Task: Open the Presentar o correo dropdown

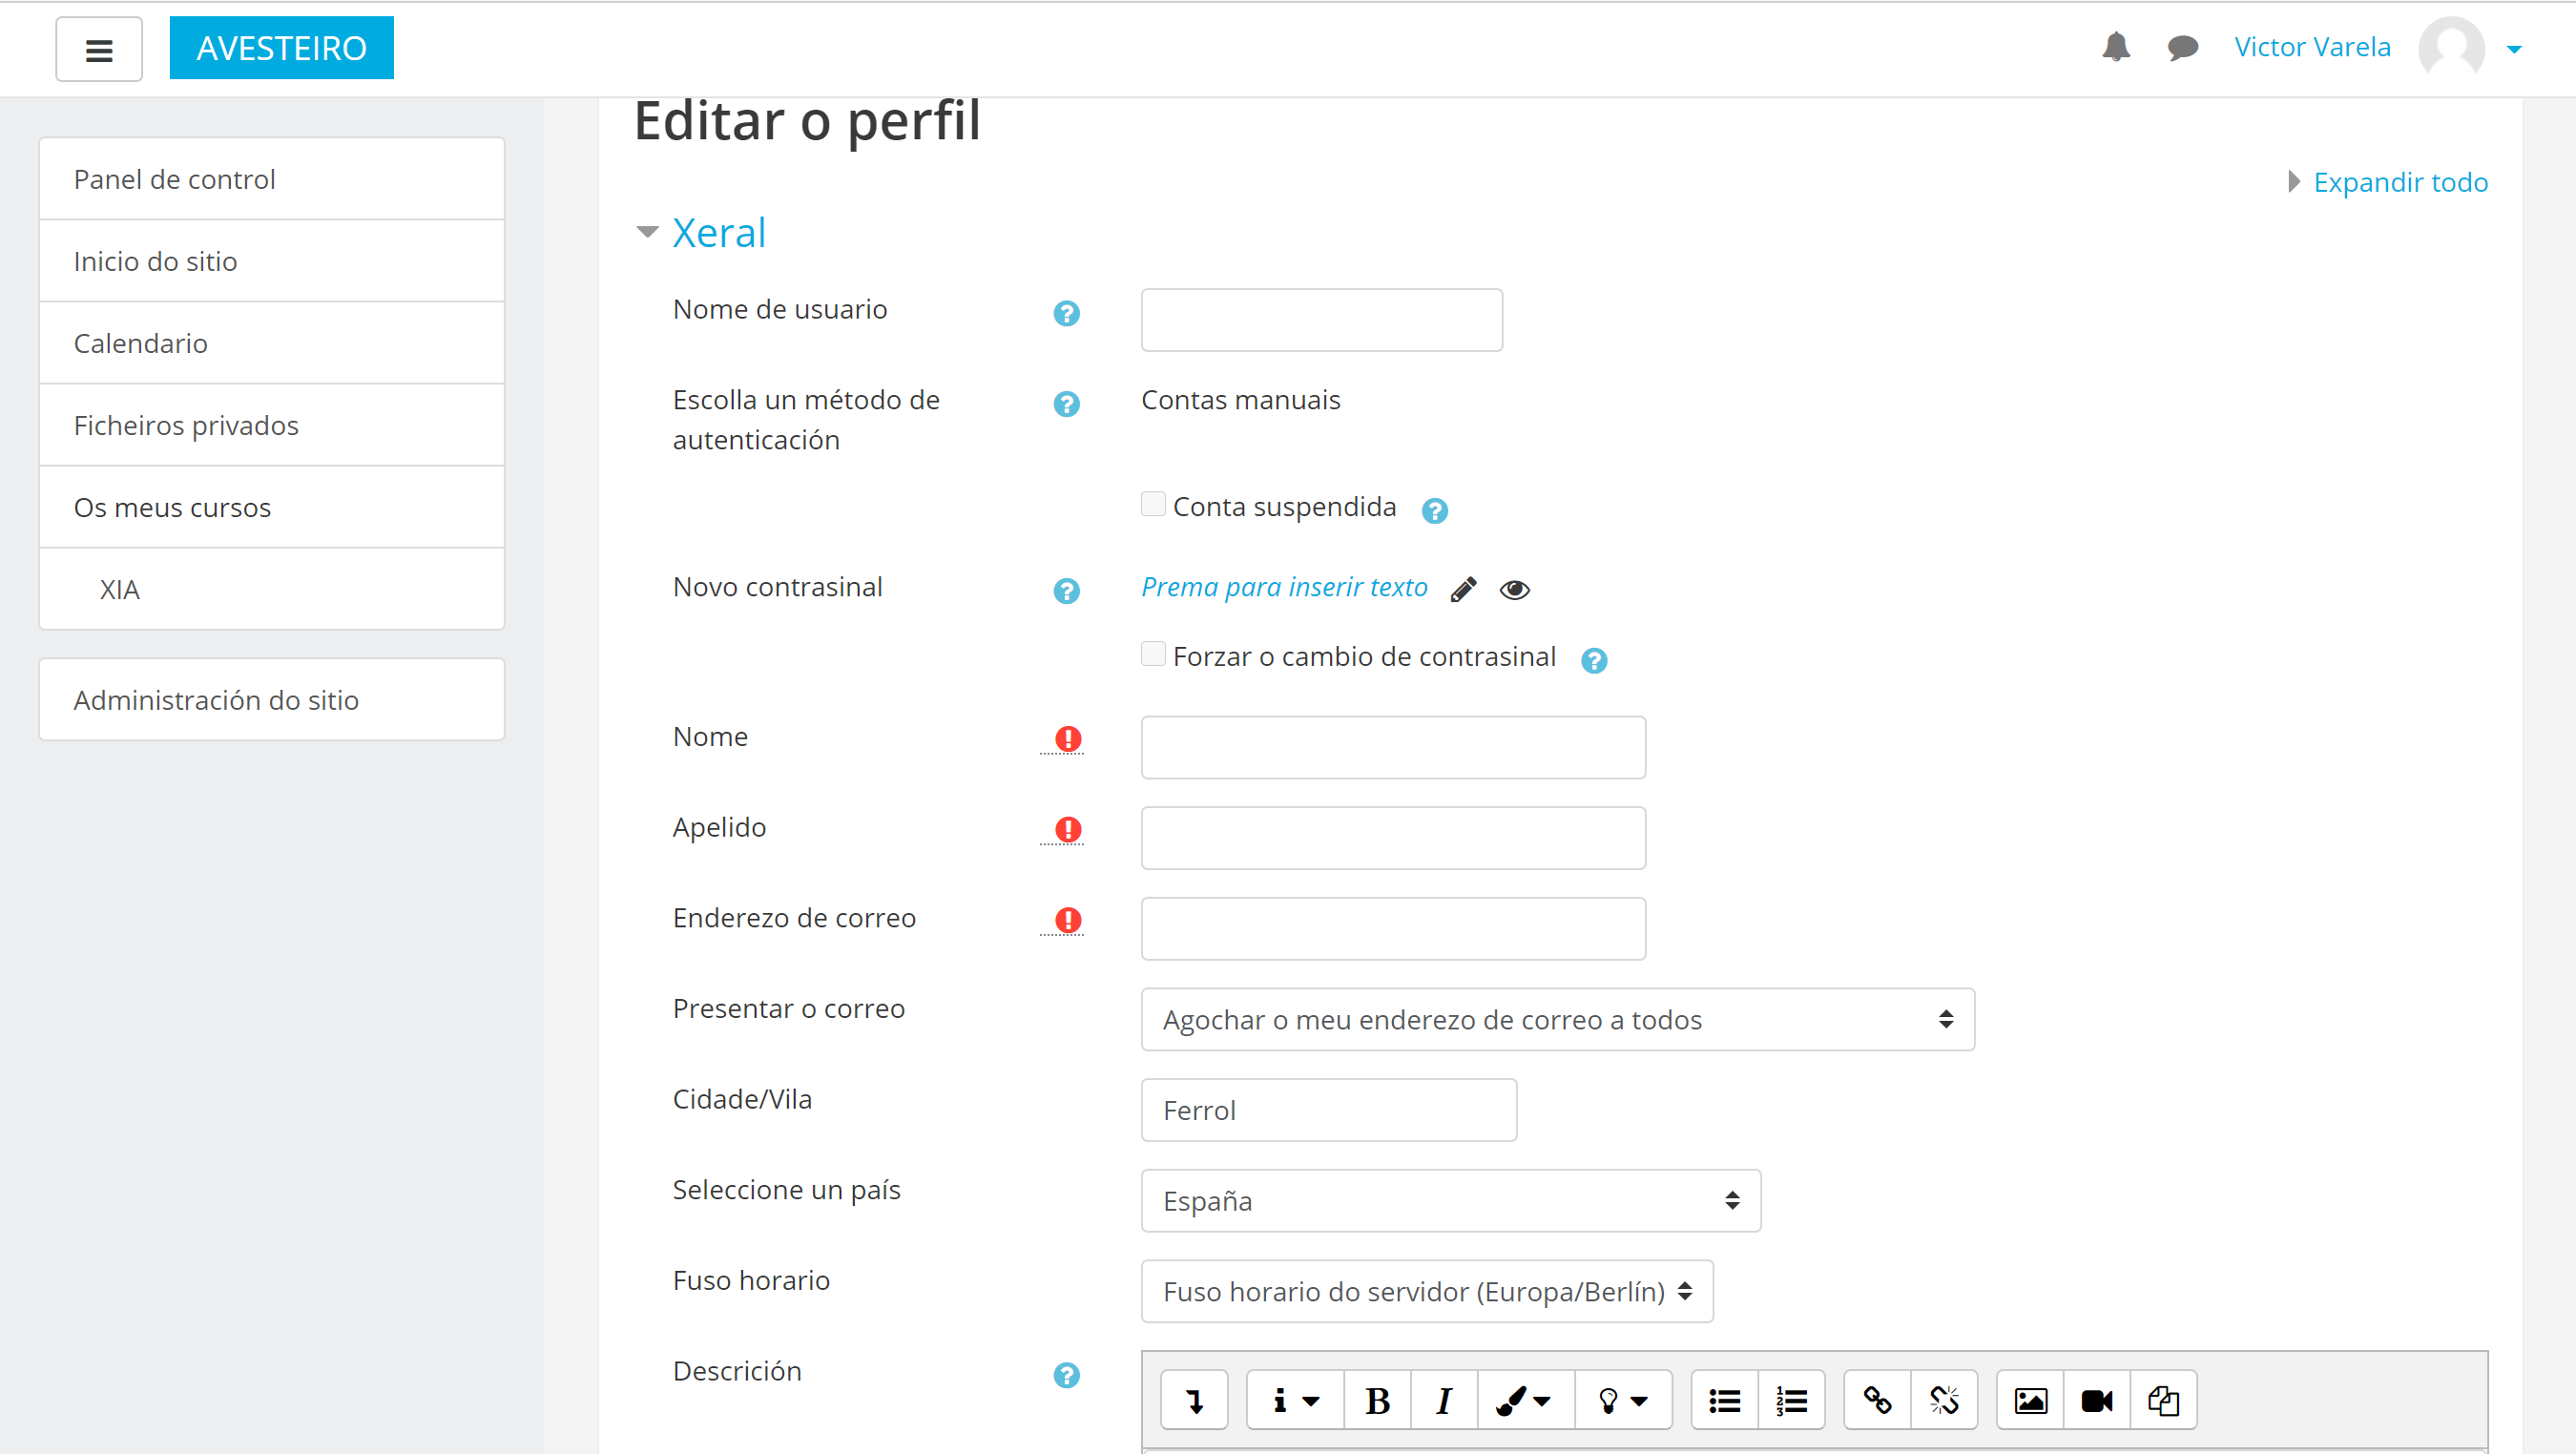Action: pyautogui.click(x=1557, y=1019)
